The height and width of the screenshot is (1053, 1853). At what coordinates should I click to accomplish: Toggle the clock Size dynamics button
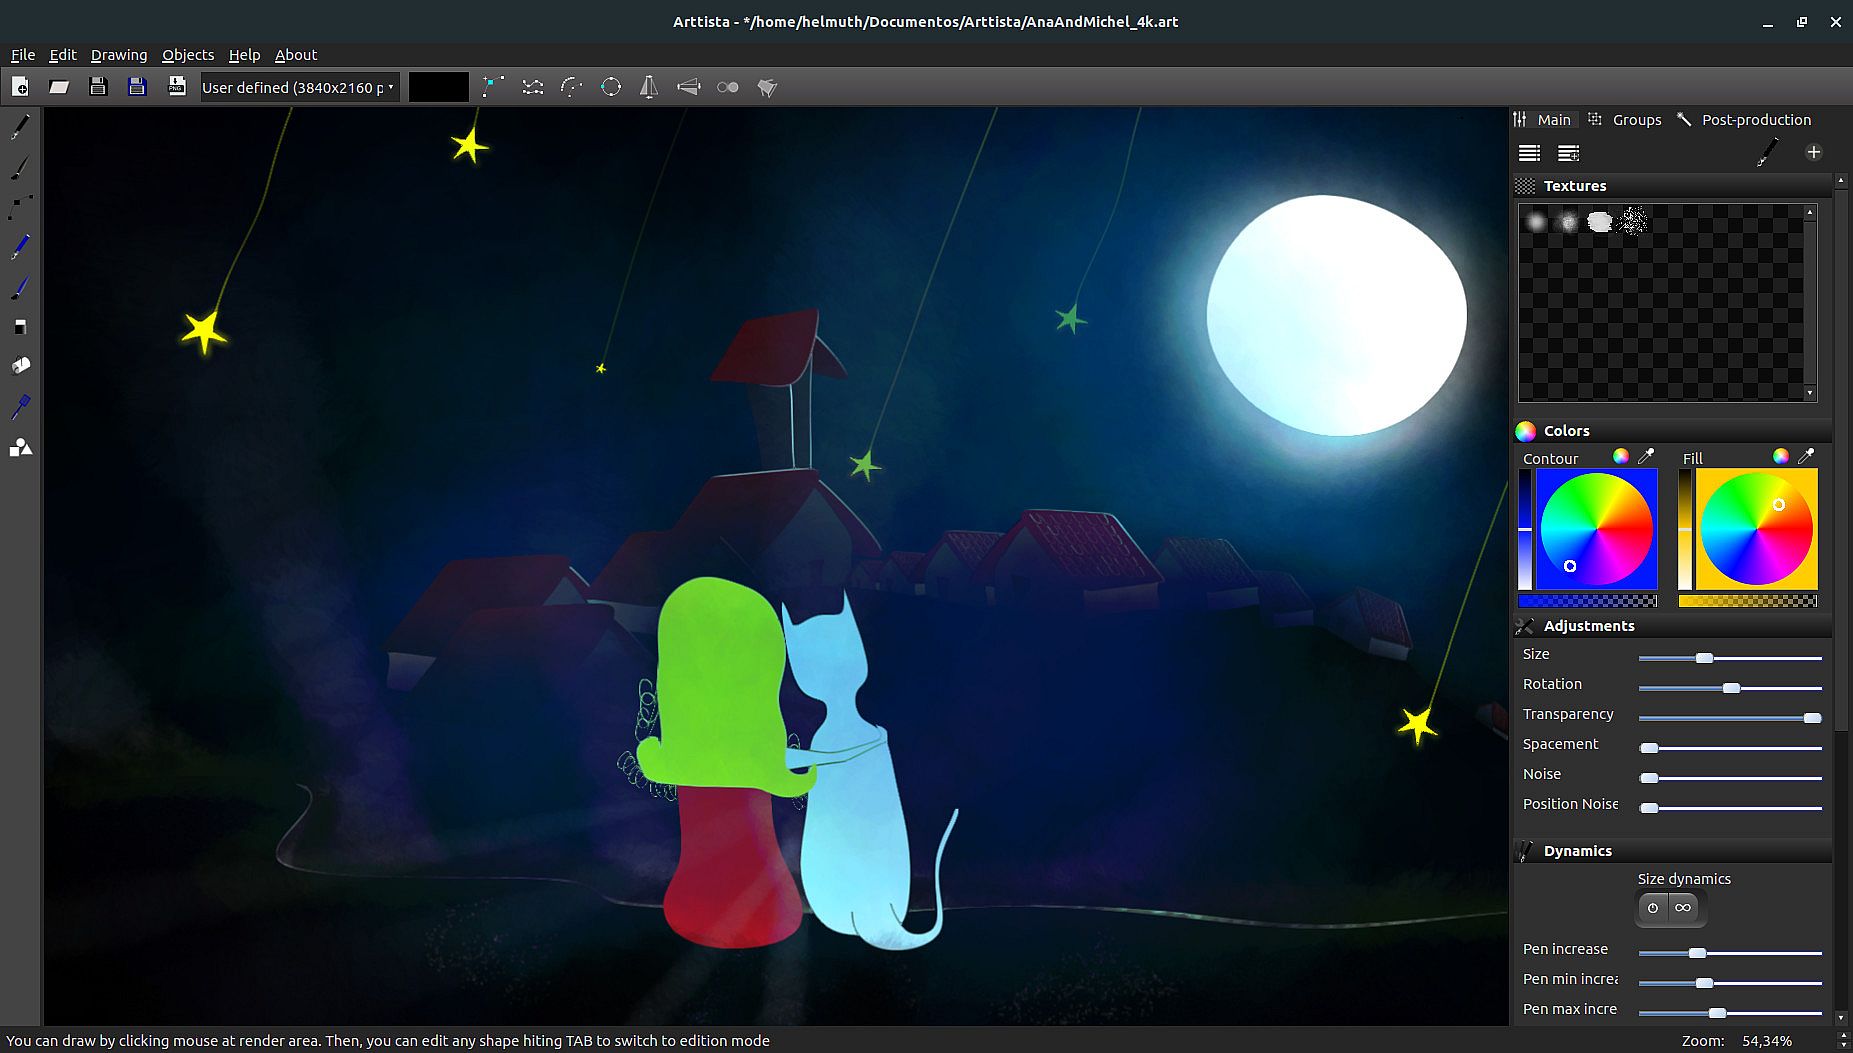click(x=1653, y=908)
